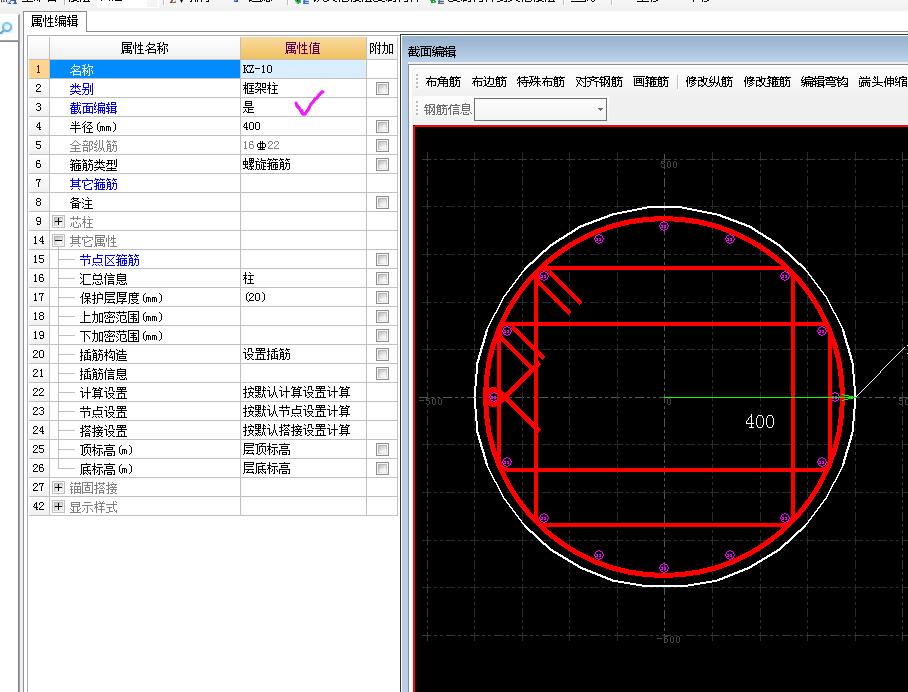Click the 截面编辑 panel title bar

coord(654,51)
